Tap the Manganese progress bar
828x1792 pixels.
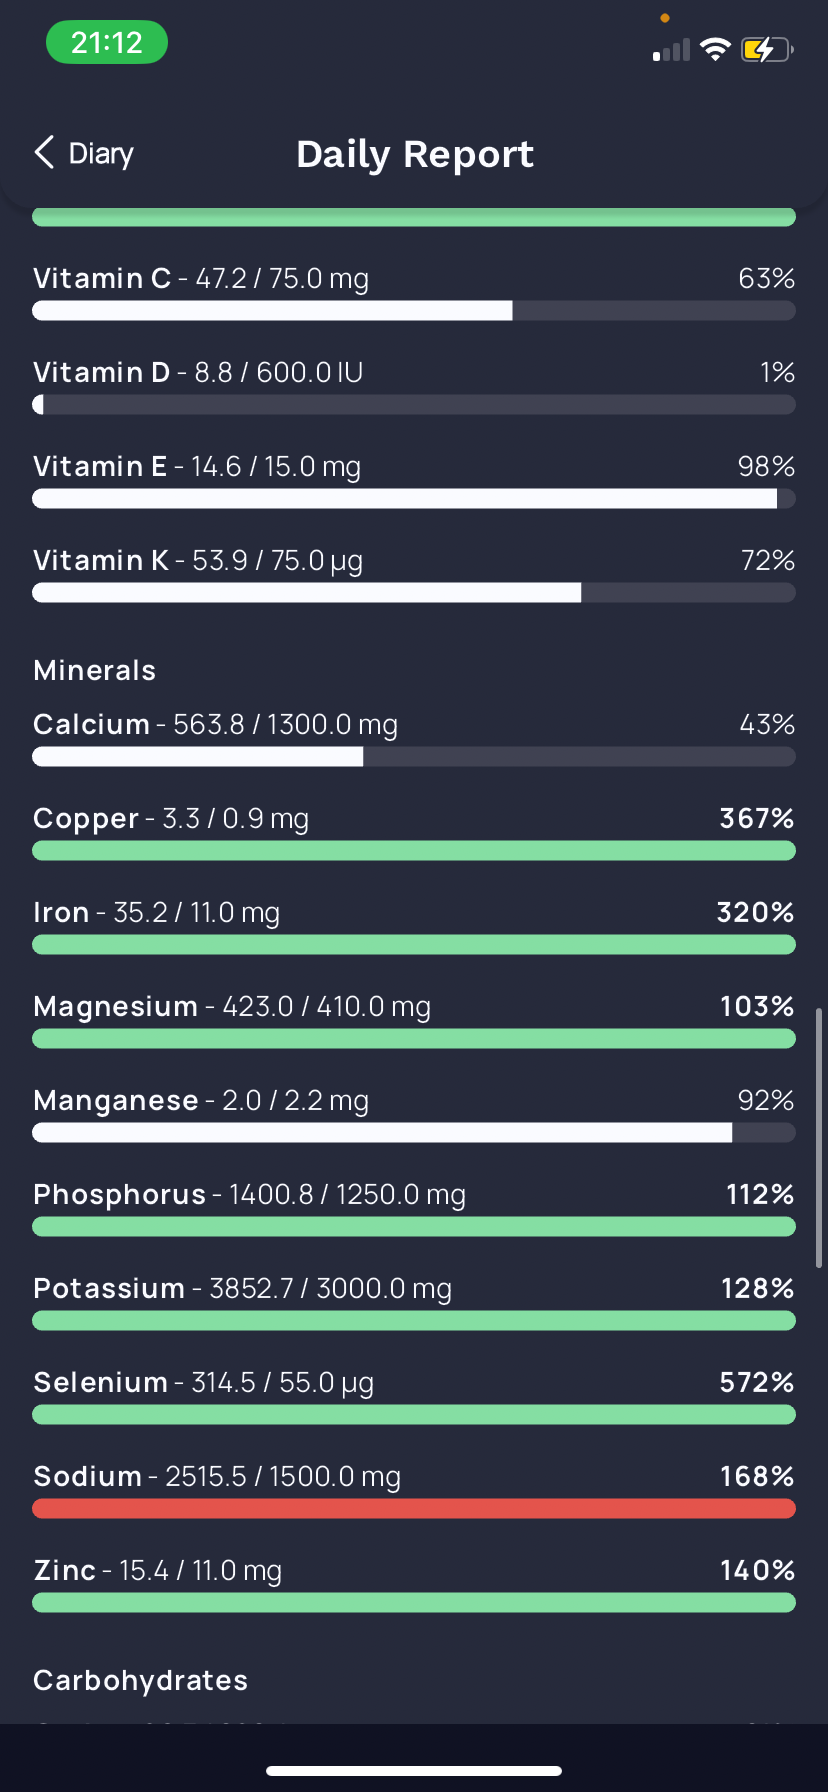[x=414, y=1133]
